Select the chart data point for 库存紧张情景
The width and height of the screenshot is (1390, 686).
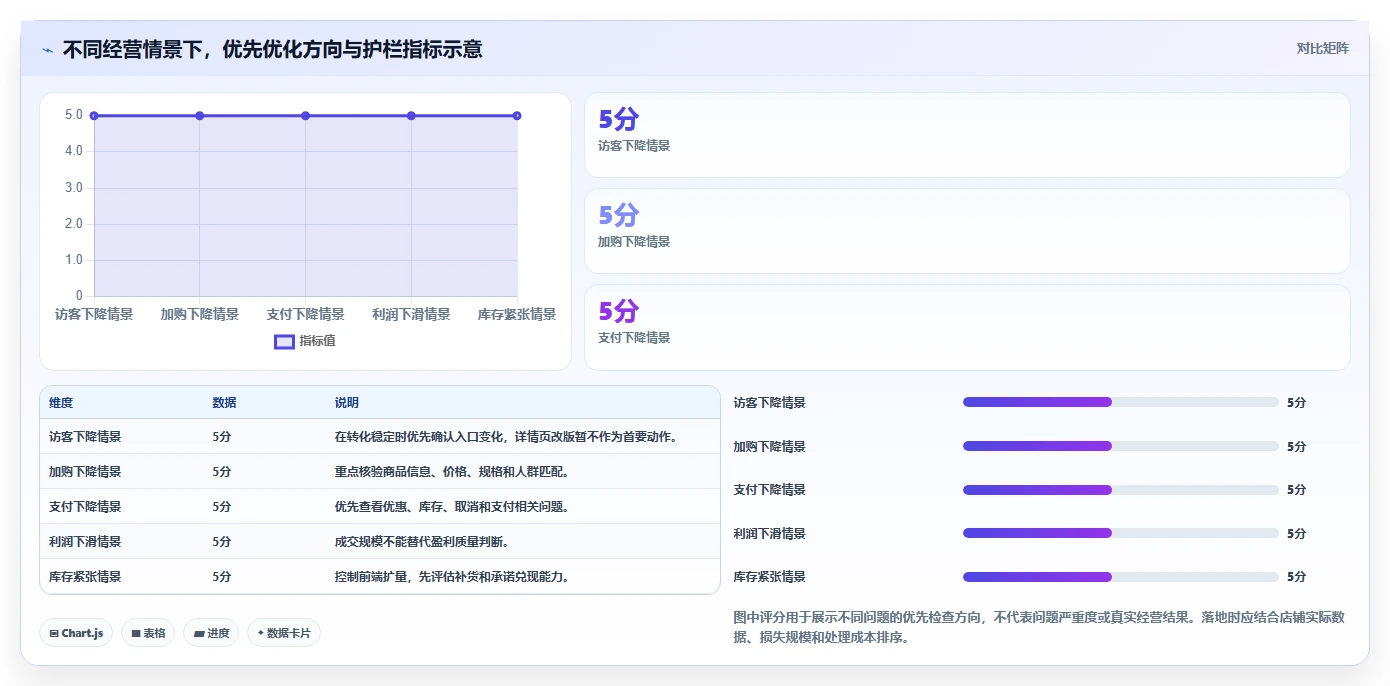click(517, 116)
